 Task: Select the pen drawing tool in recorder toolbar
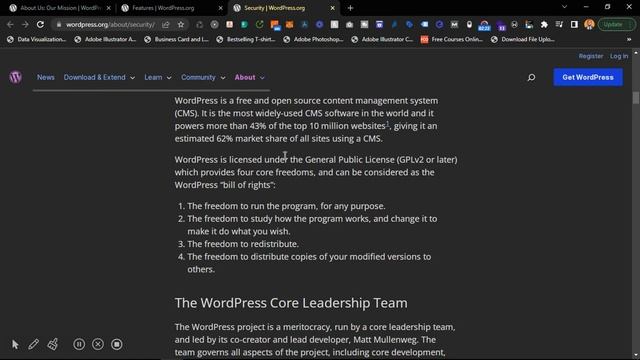[x=33, y=344]
